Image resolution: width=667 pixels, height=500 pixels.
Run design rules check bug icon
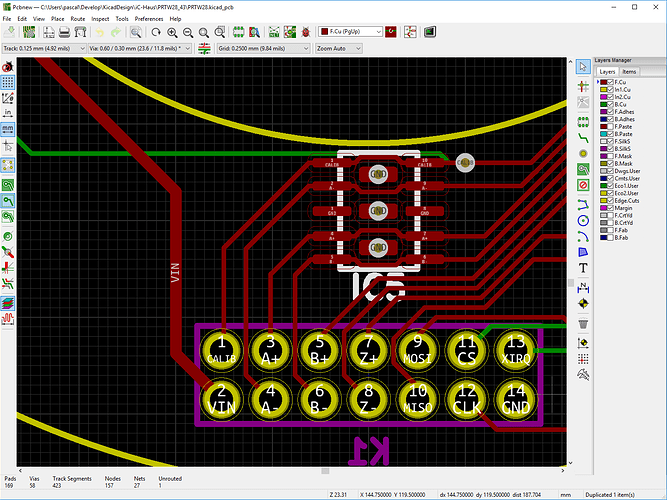(x=305, y=32)
